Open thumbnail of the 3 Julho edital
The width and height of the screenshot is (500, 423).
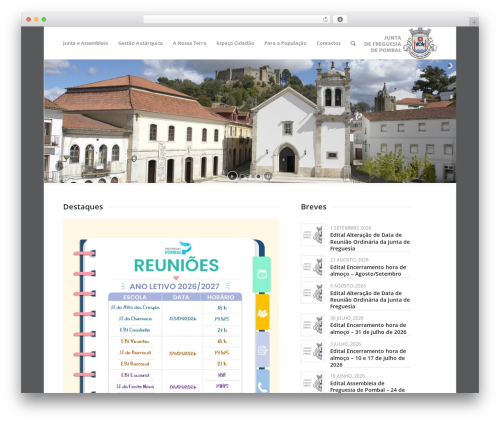313,351
